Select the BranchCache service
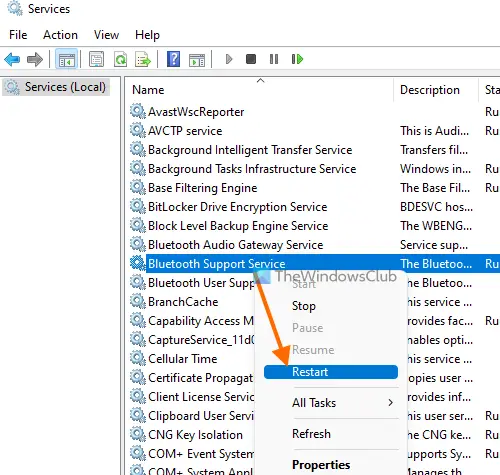The image size is (500, 475). [x=183, y=302]
